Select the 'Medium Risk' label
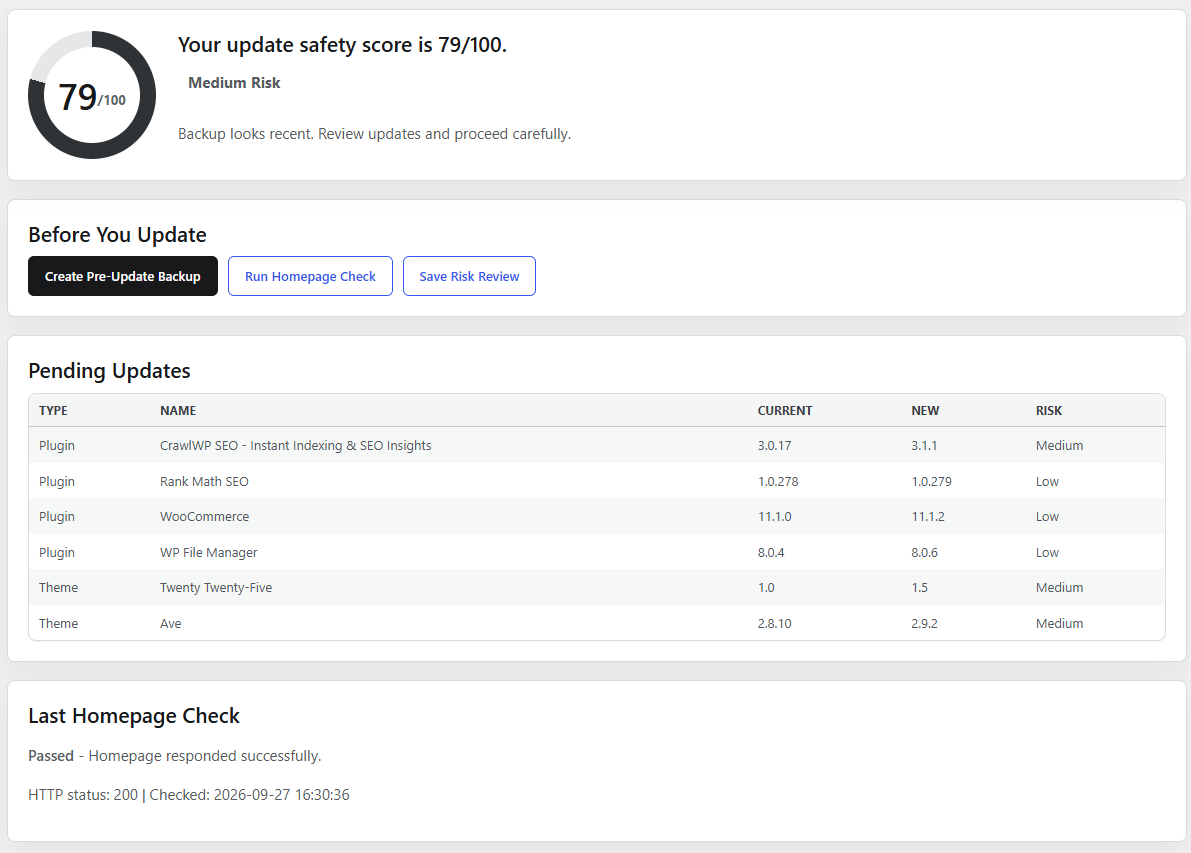This screenshot has height=853, width=1191. coord(234,83)
